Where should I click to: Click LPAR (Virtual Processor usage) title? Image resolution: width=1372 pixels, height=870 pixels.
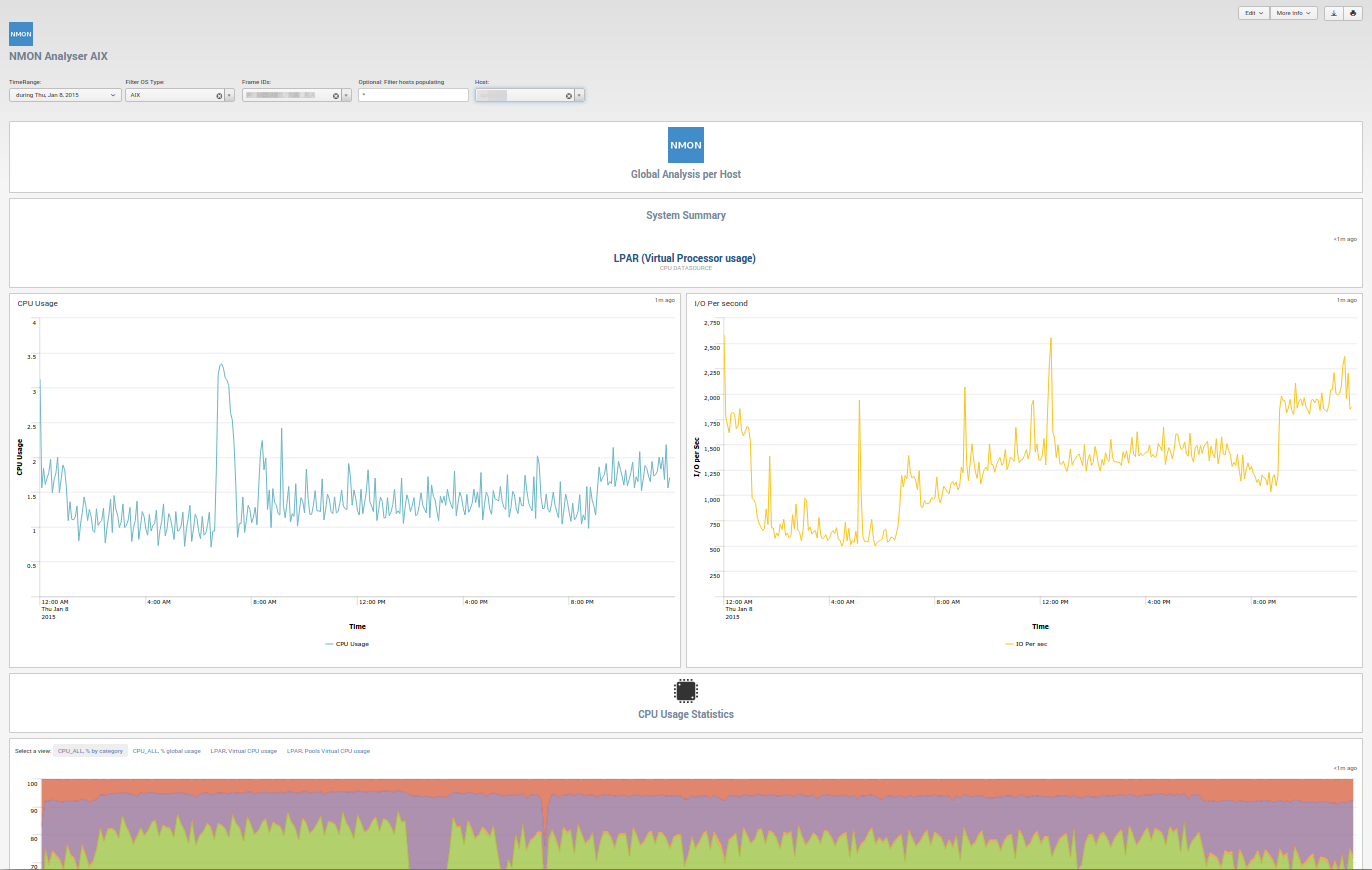pos(685,258)
